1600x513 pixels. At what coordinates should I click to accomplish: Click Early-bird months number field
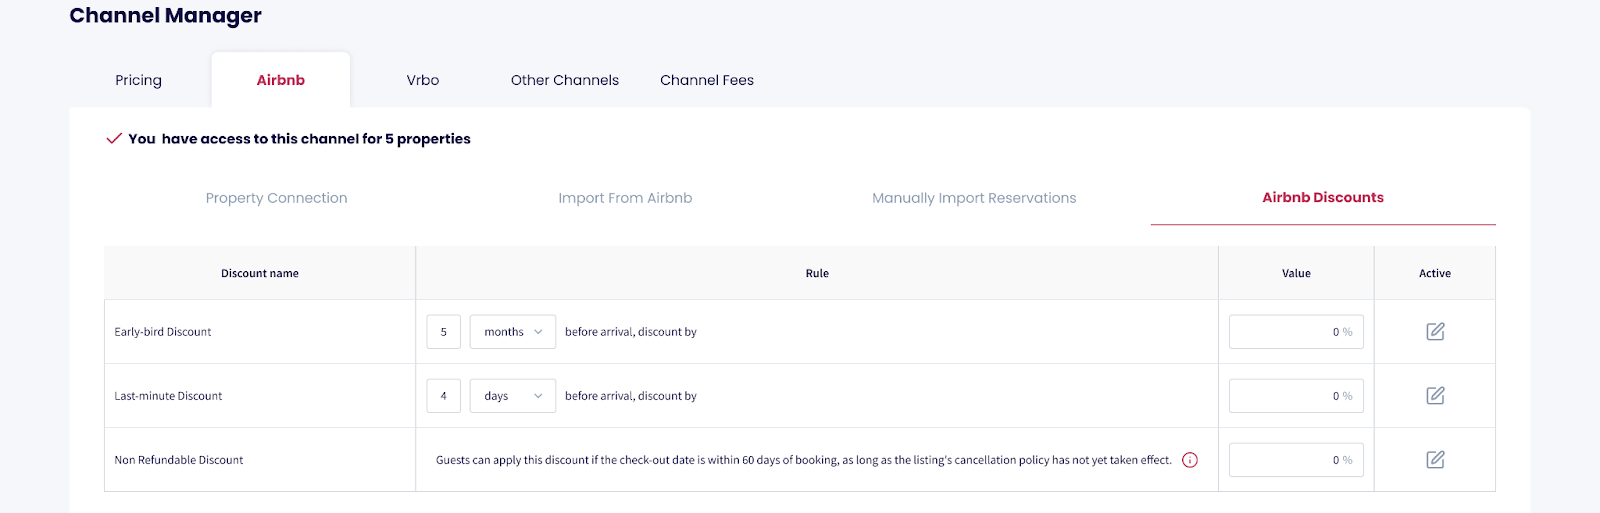pos(444,332)
